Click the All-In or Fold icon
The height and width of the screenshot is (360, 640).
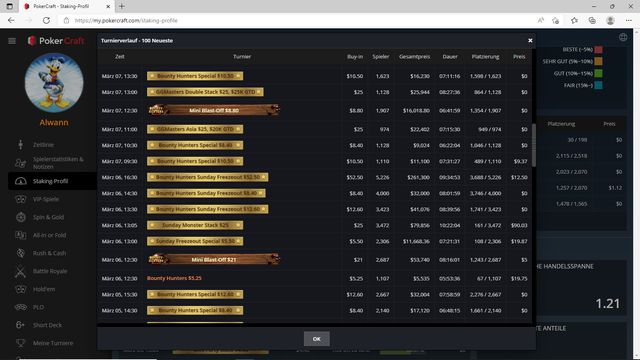click(20, 235)
